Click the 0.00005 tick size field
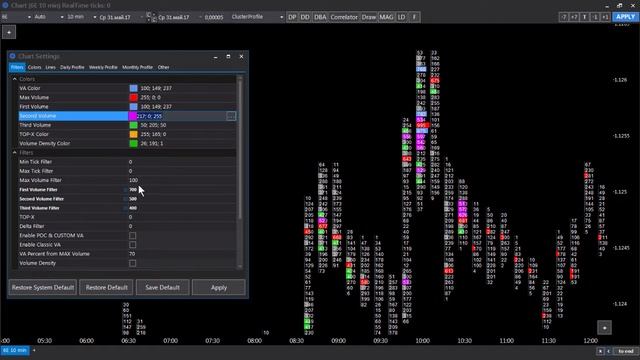This screenshot has width=640, height=360. click(x=214, y=17)
